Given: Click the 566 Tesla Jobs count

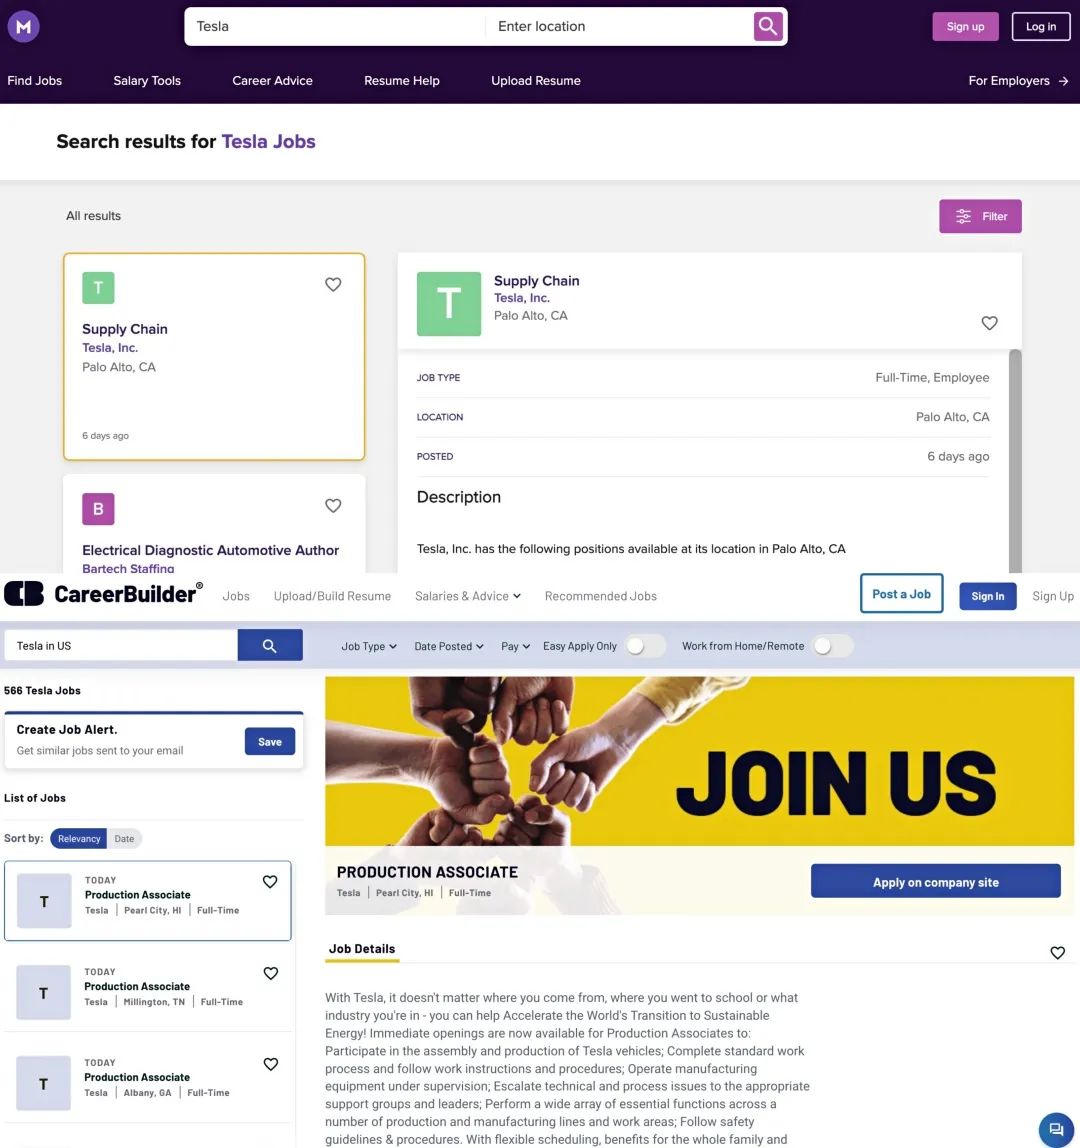Looking at the screenshot, I should click(42, 690).
